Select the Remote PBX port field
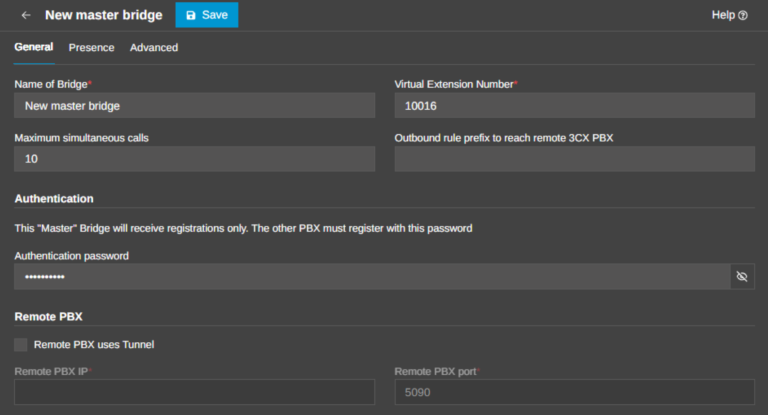The width and height of the screenshot is (768, 415). (575, 392)
